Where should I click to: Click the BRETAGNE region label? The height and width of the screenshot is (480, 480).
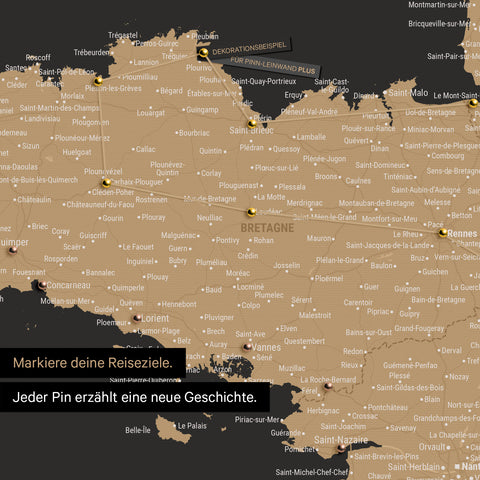(267, 228)
